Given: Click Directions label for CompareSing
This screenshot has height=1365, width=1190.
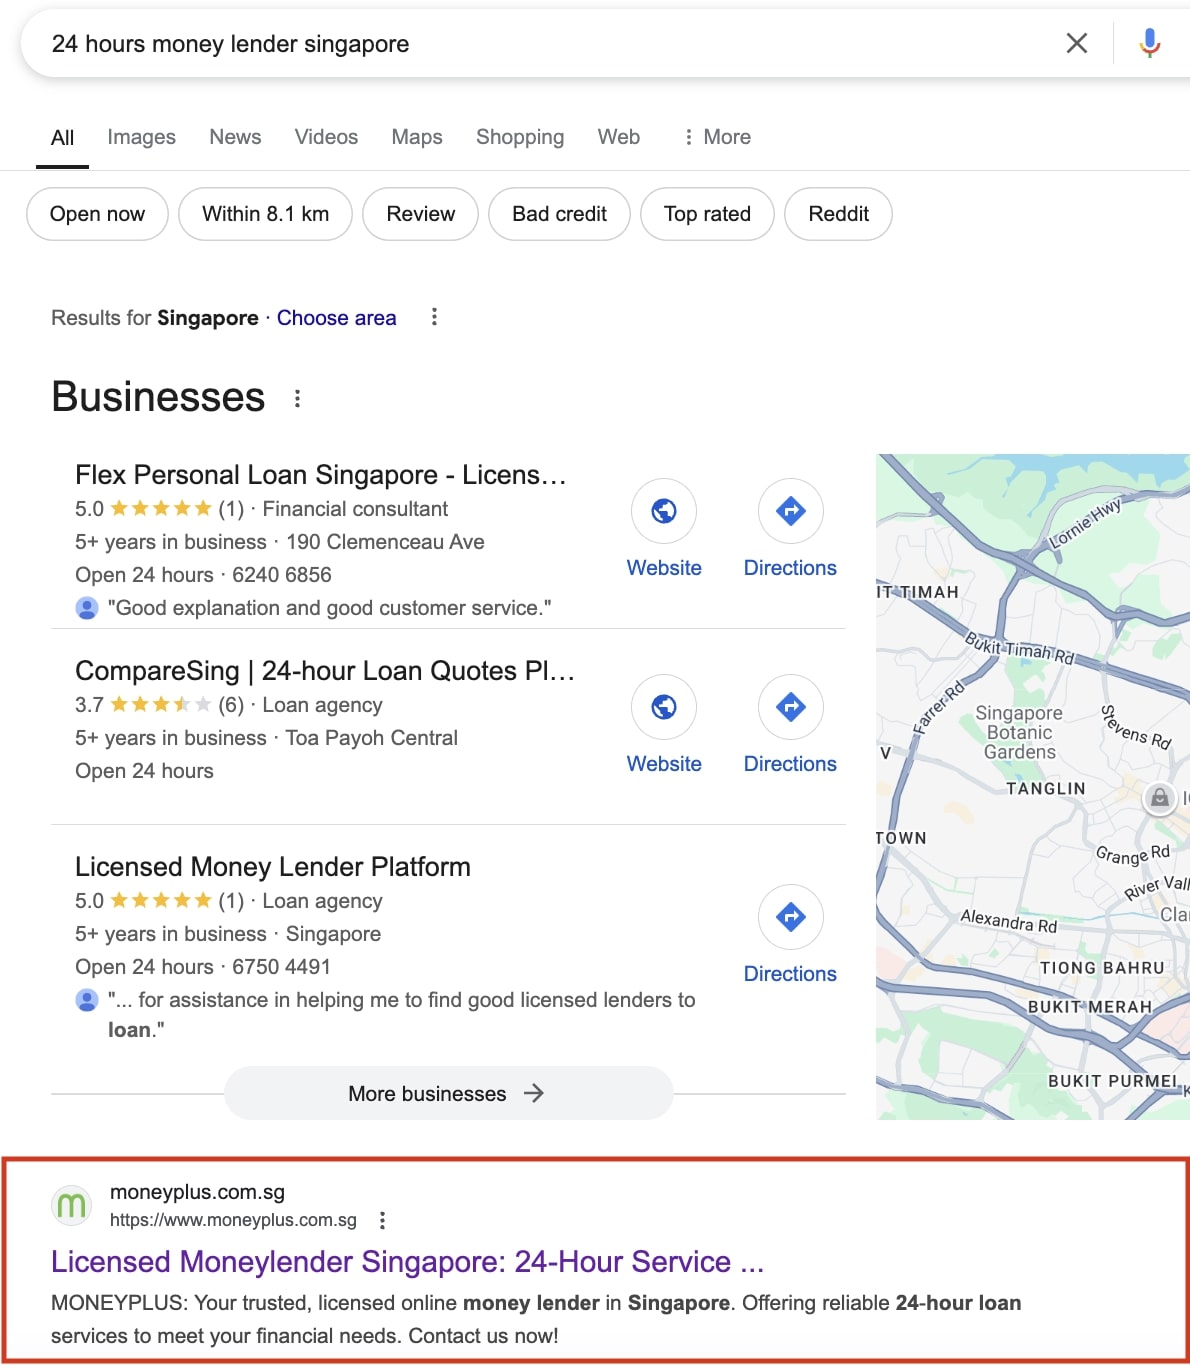Looking at the screenshot, I should 790,764.
